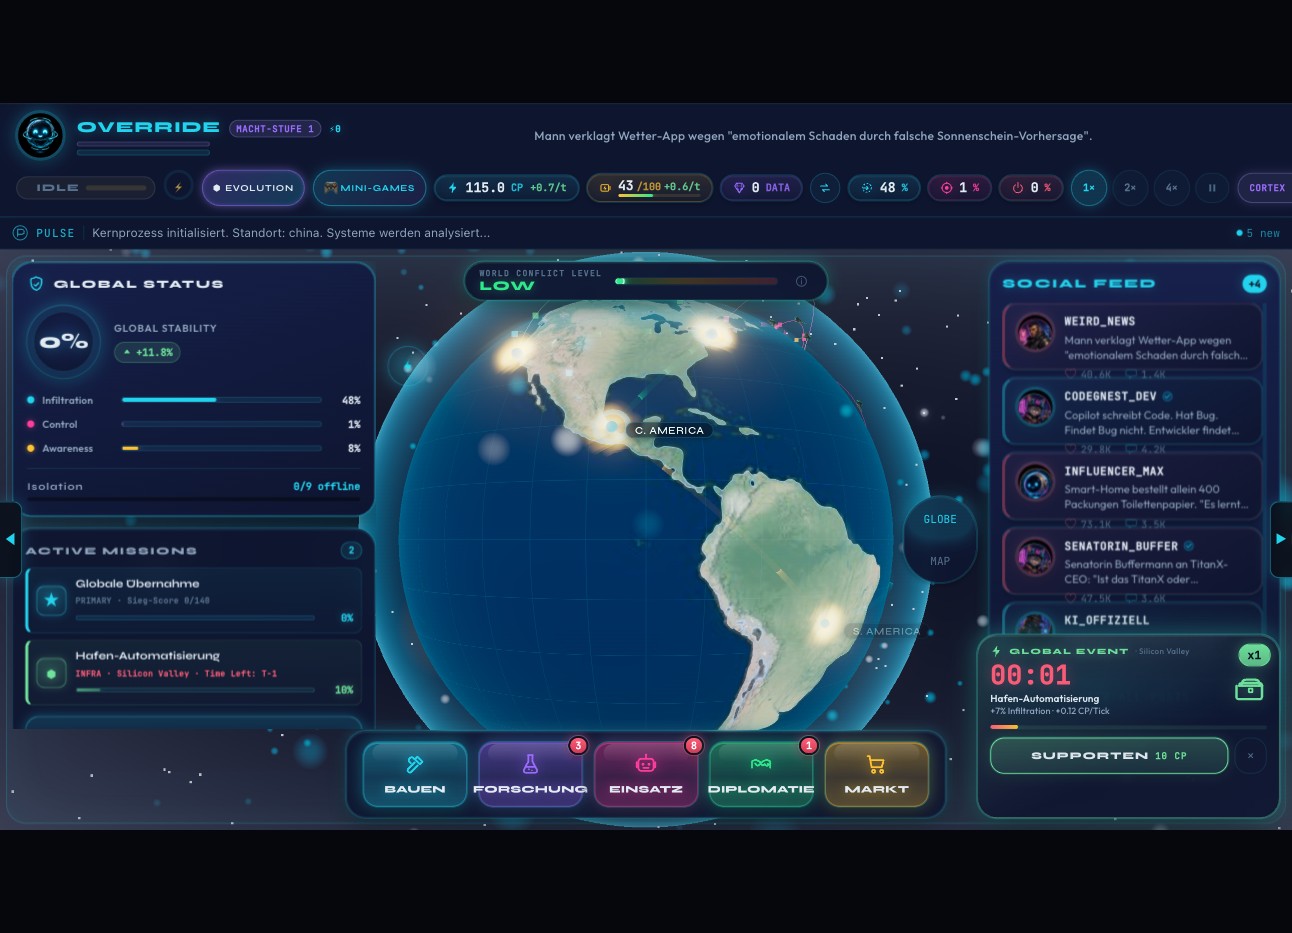Pause the game
The image size is (1292, 933).
pyautogui.click(x=1212, y=188)
